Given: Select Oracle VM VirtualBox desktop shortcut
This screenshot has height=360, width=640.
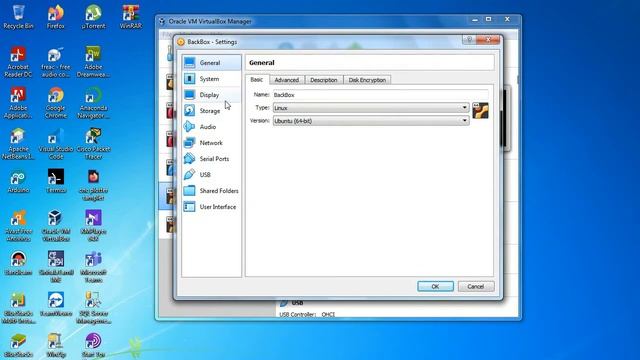Looking at the screenshot, I should 56,227.
